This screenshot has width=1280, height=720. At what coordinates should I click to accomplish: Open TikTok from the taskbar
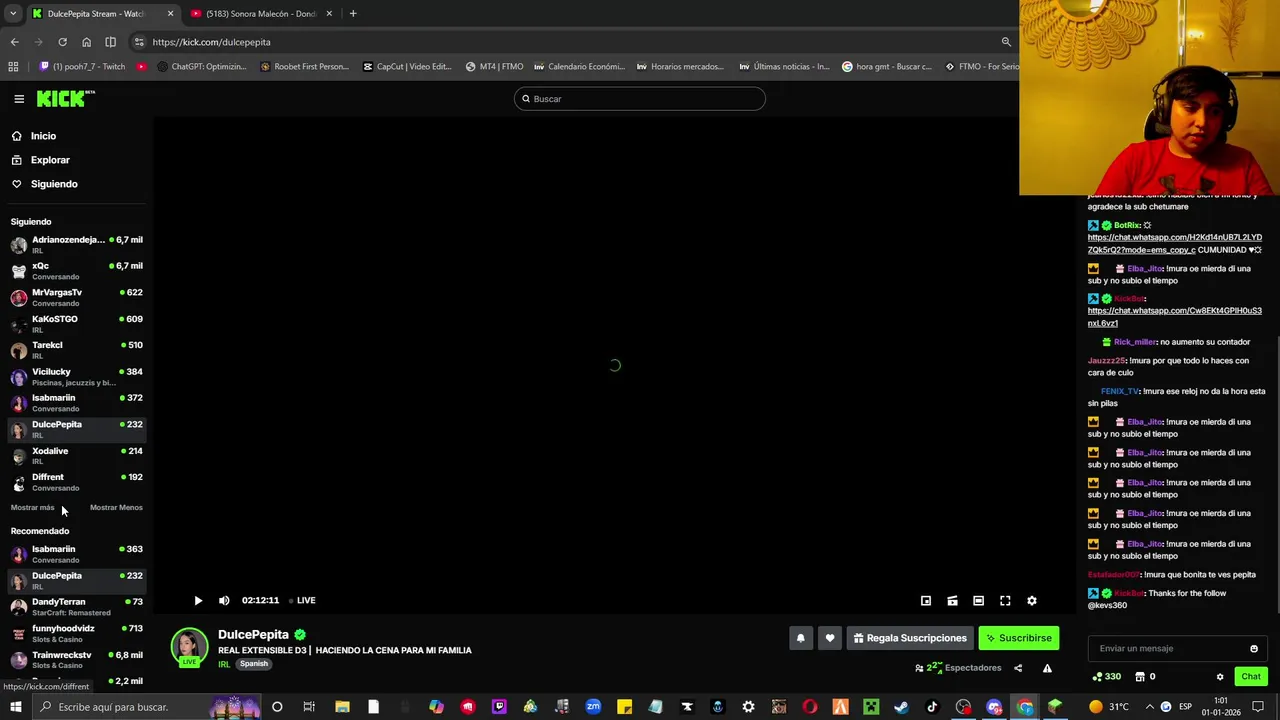pyautogui.click(x=932, y=707)
